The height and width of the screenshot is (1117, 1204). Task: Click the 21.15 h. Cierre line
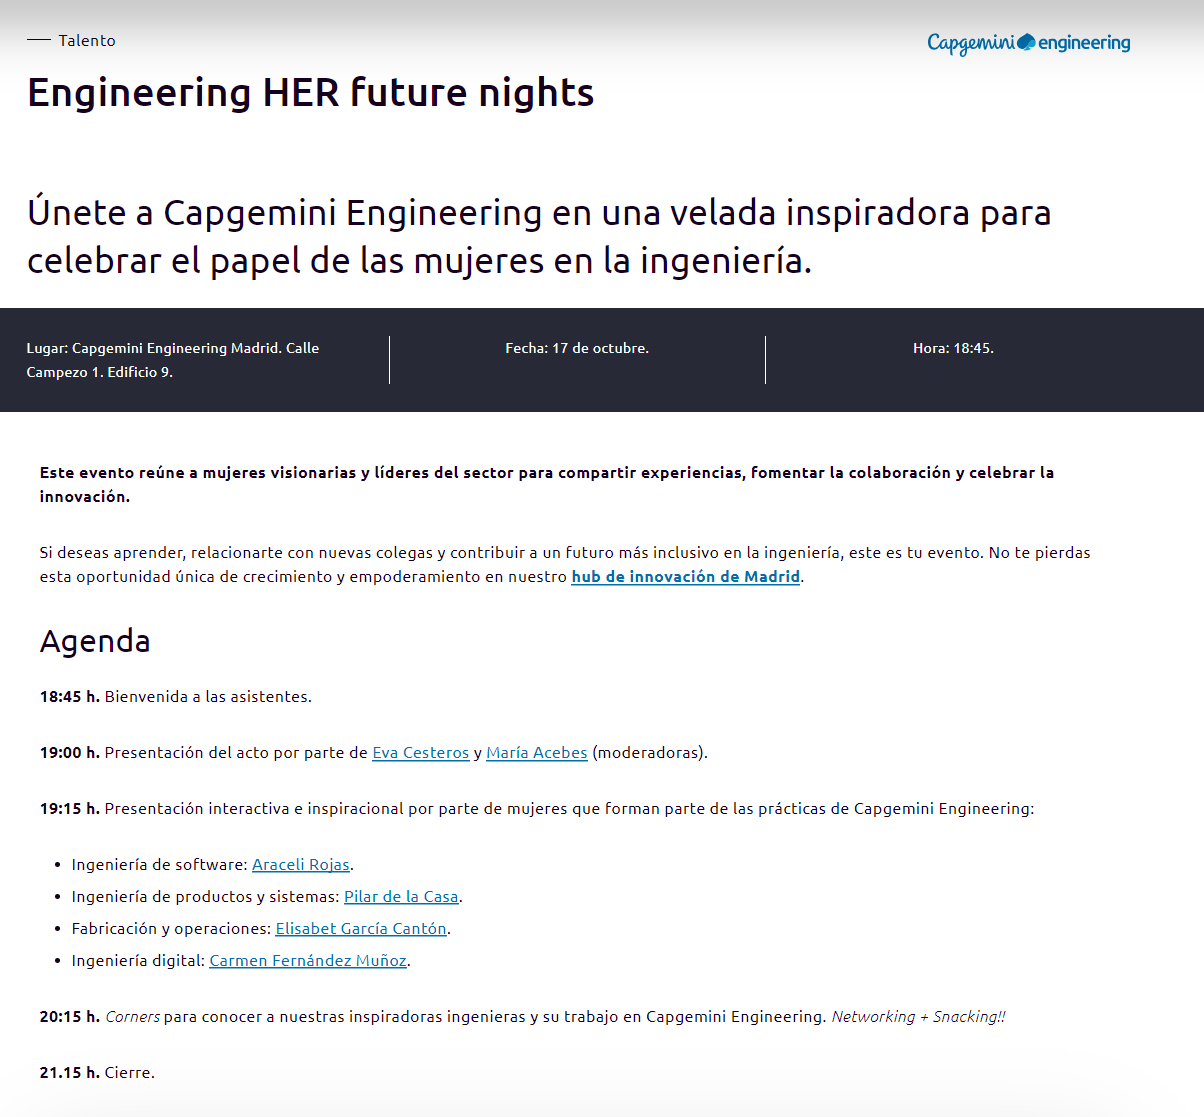[97, 1073]
